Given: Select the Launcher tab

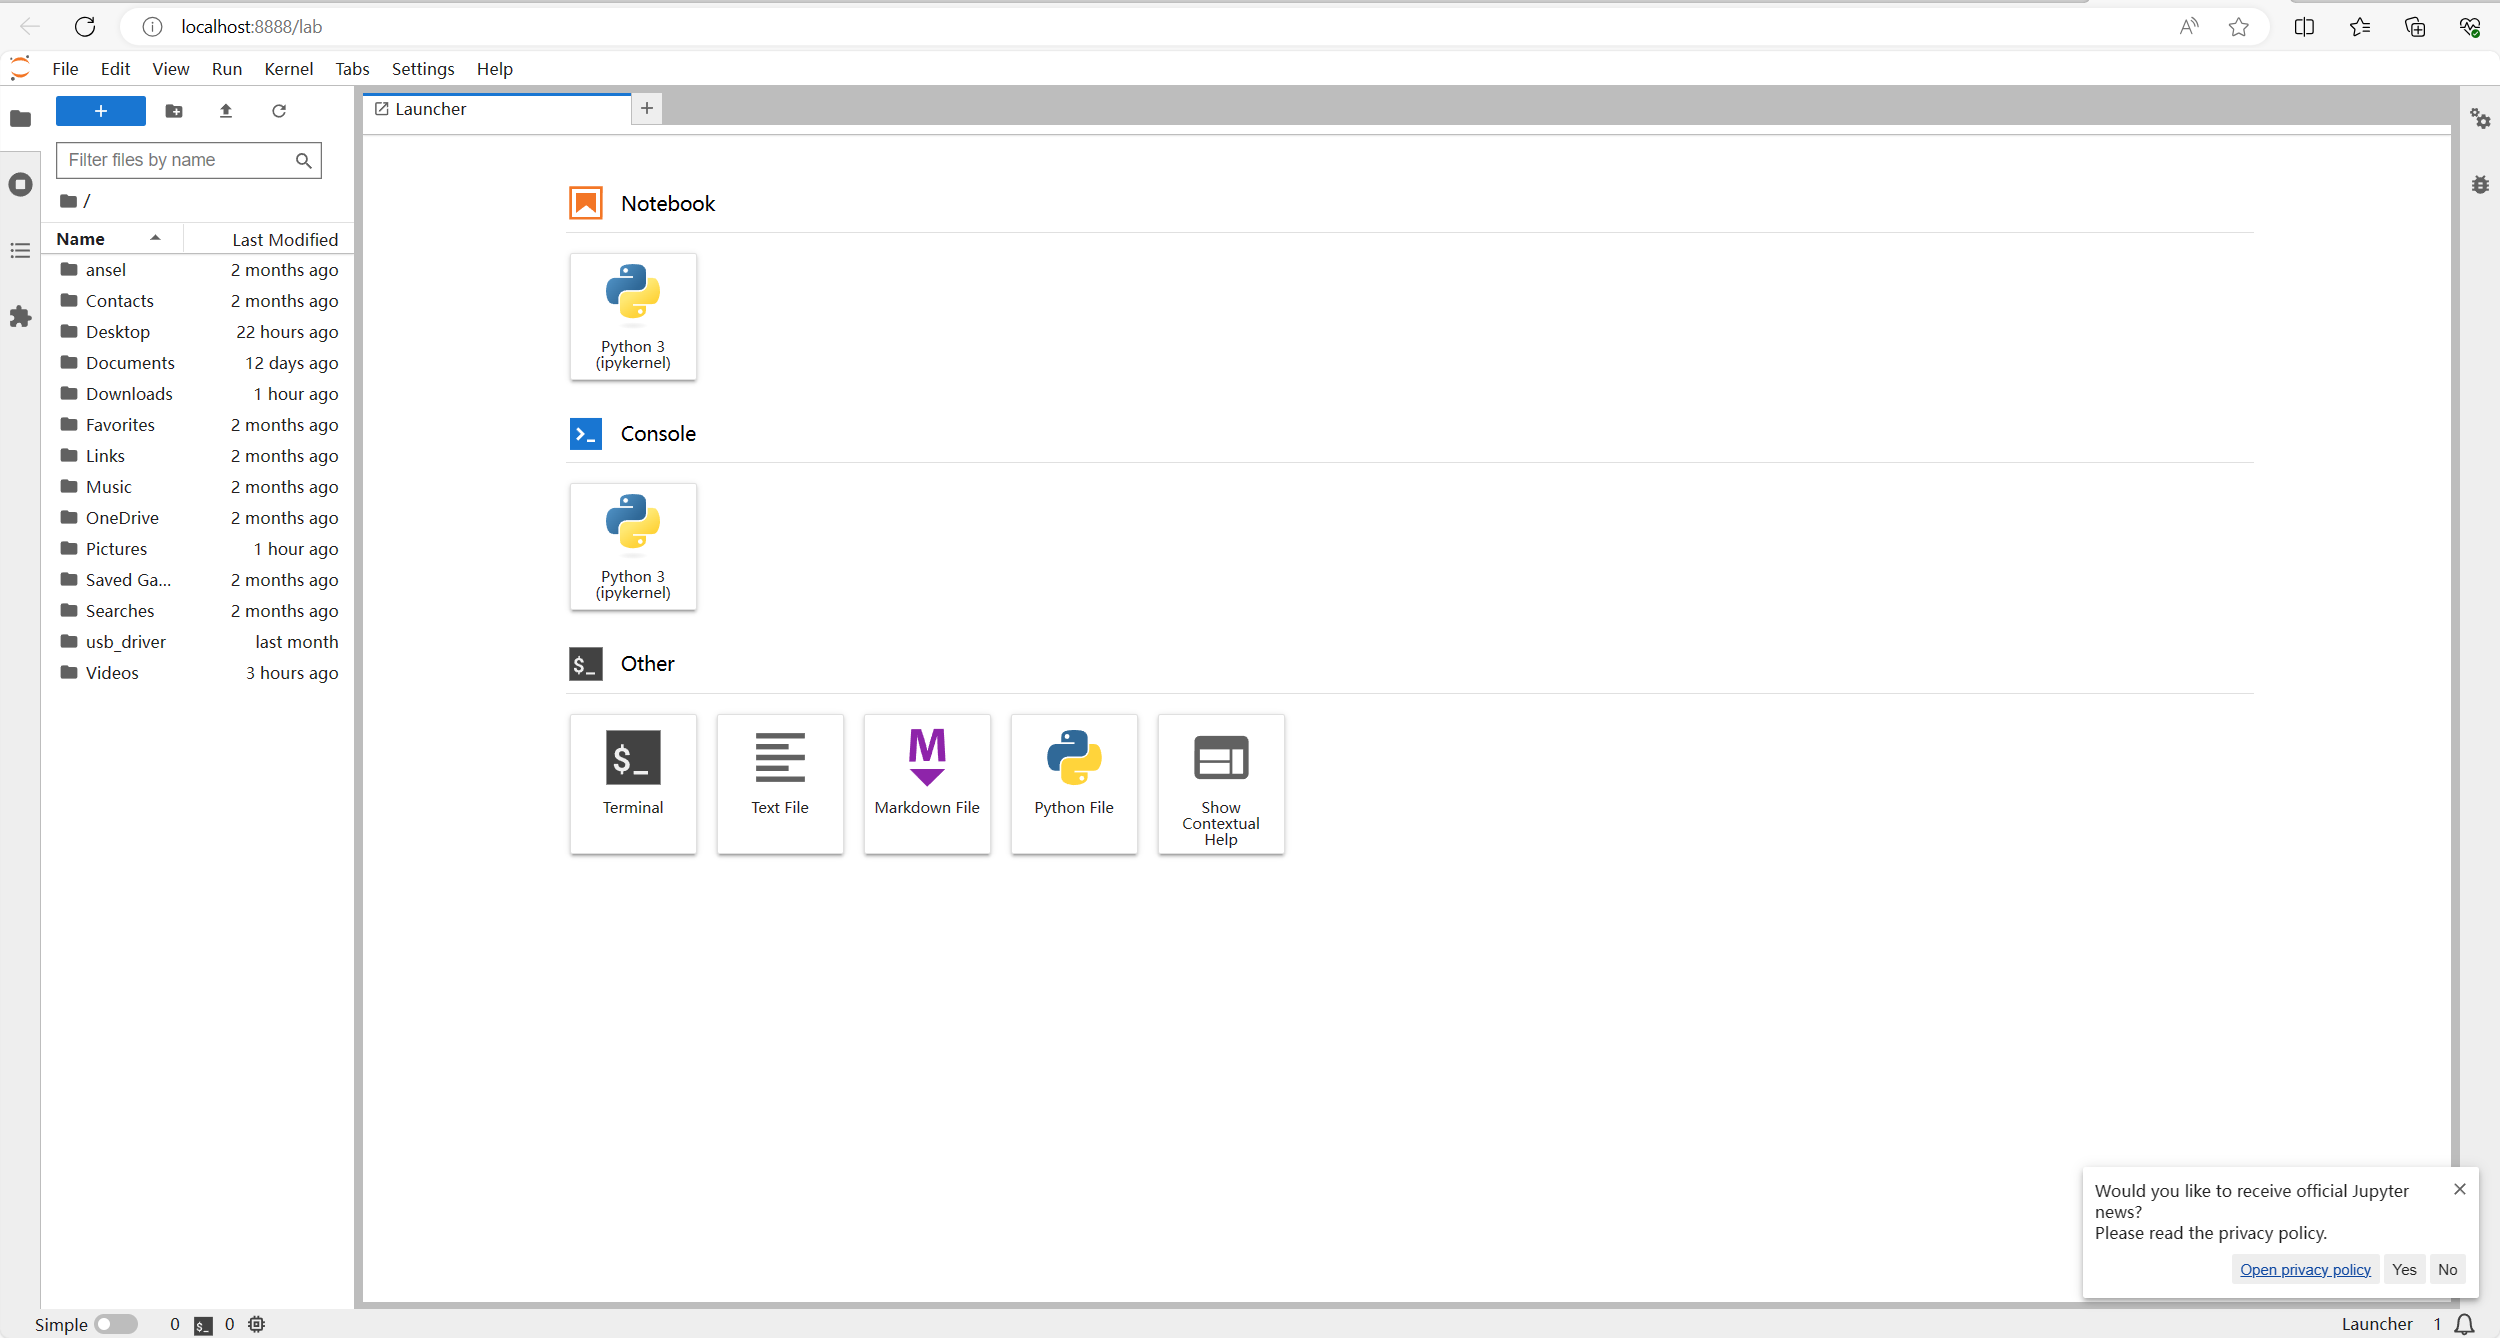Looking at the screenshot, I should click(x=431, y=109).
